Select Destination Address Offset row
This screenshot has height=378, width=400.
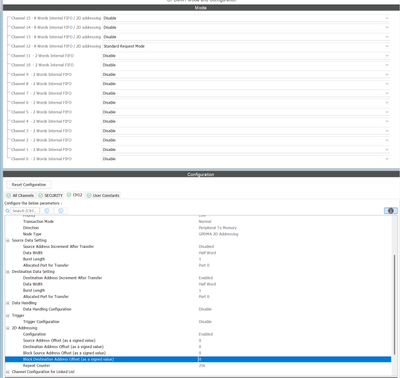198,347
